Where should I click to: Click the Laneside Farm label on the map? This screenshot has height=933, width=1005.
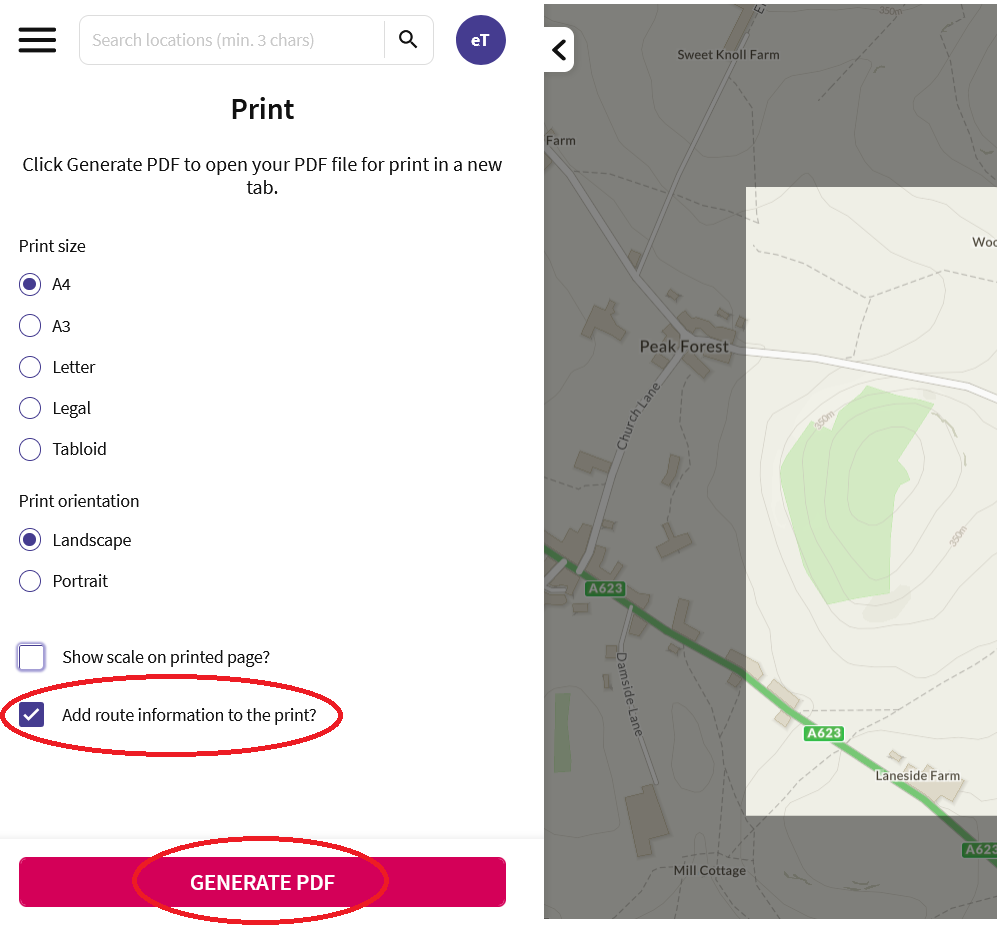coord(915,775)
